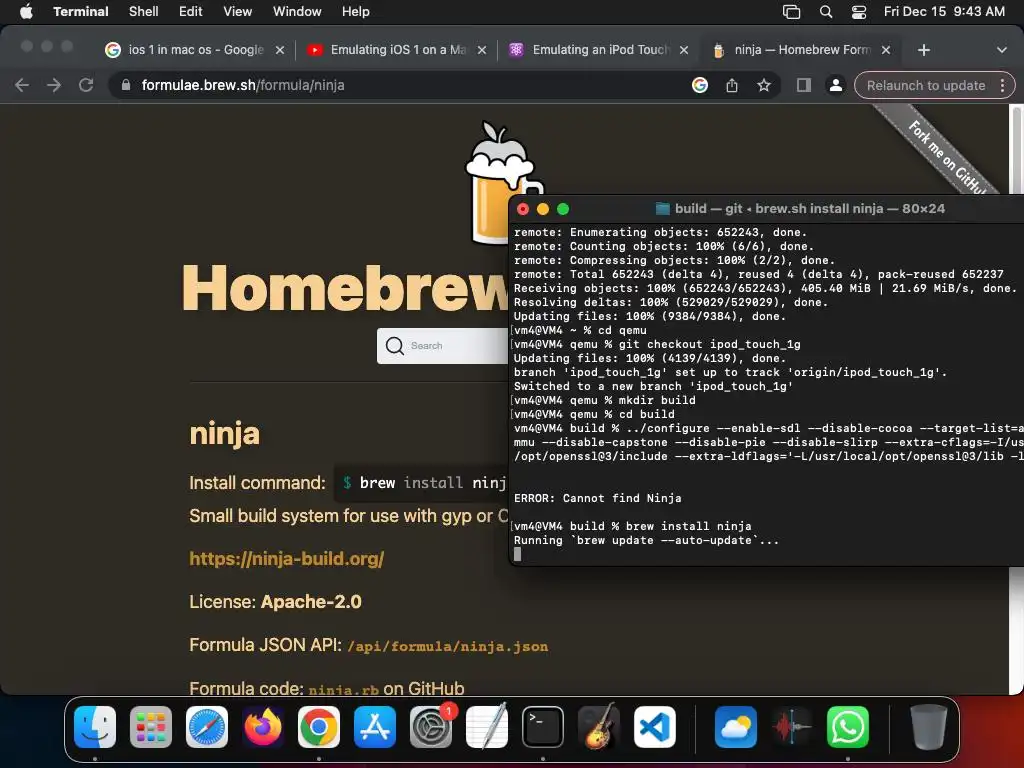
Task: Toggle the Chrome side panel
Action: point(803,85)
